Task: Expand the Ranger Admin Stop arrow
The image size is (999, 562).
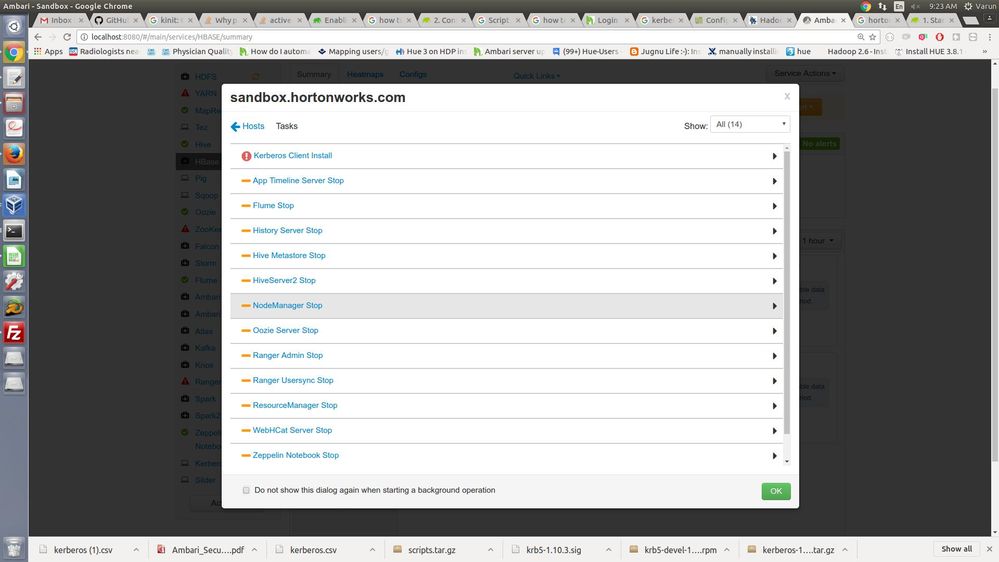Action: click(x=774, y=356)
